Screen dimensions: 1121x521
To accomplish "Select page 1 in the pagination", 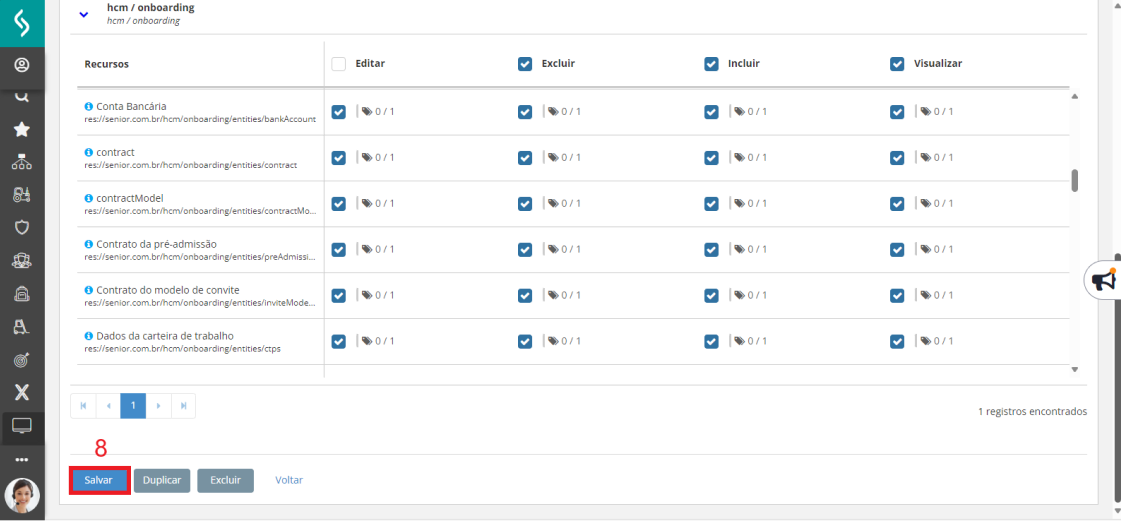I will pyautogui.click(x=133, y=406).
